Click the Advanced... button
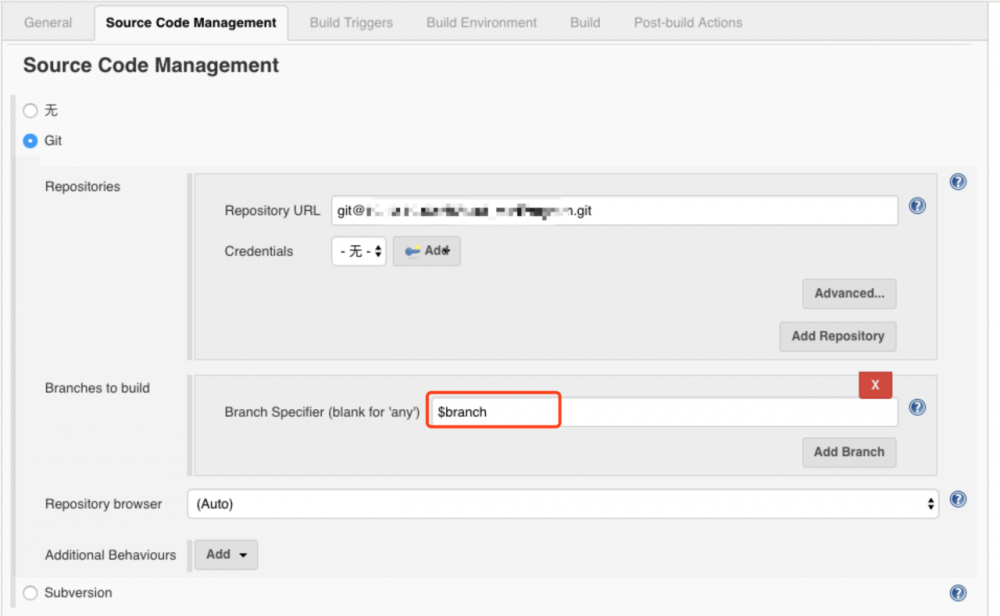Image resolution: width=1000 pixels, height=616 pixels. (x=849, y=293)
